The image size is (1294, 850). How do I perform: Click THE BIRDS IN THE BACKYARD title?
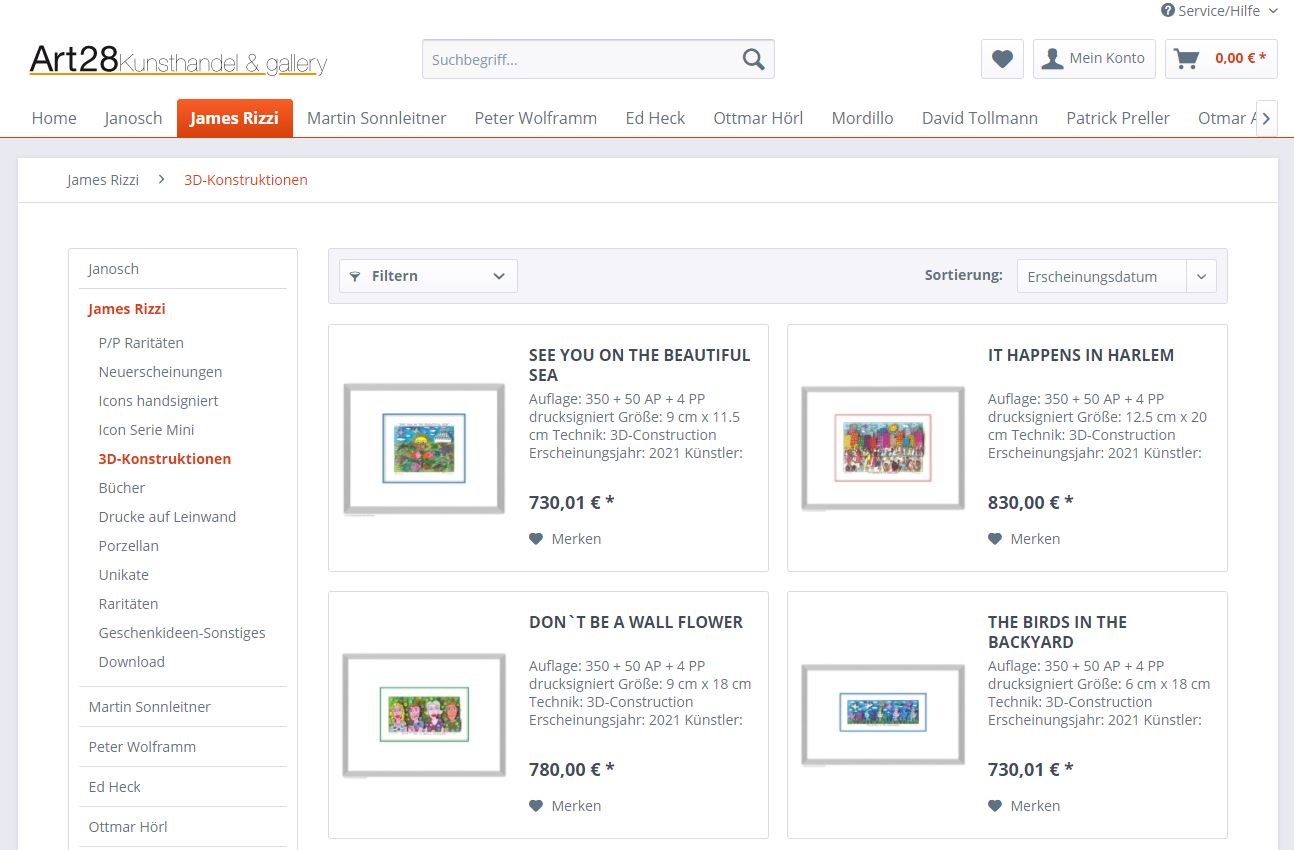(x=1057, y=632)
